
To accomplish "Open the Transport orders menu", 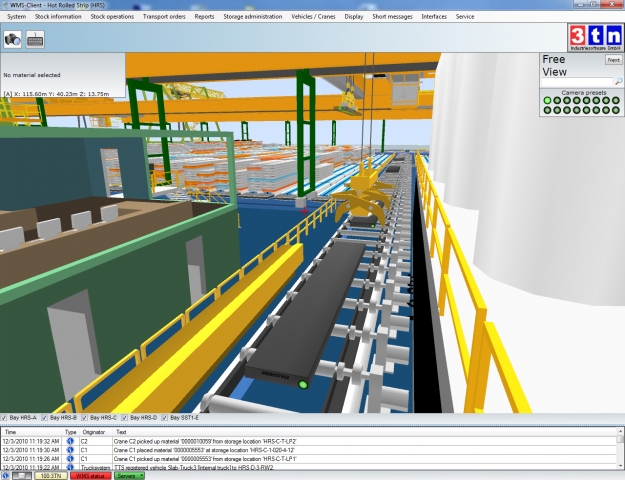I will pyautogui.click(x=164, y=17).
